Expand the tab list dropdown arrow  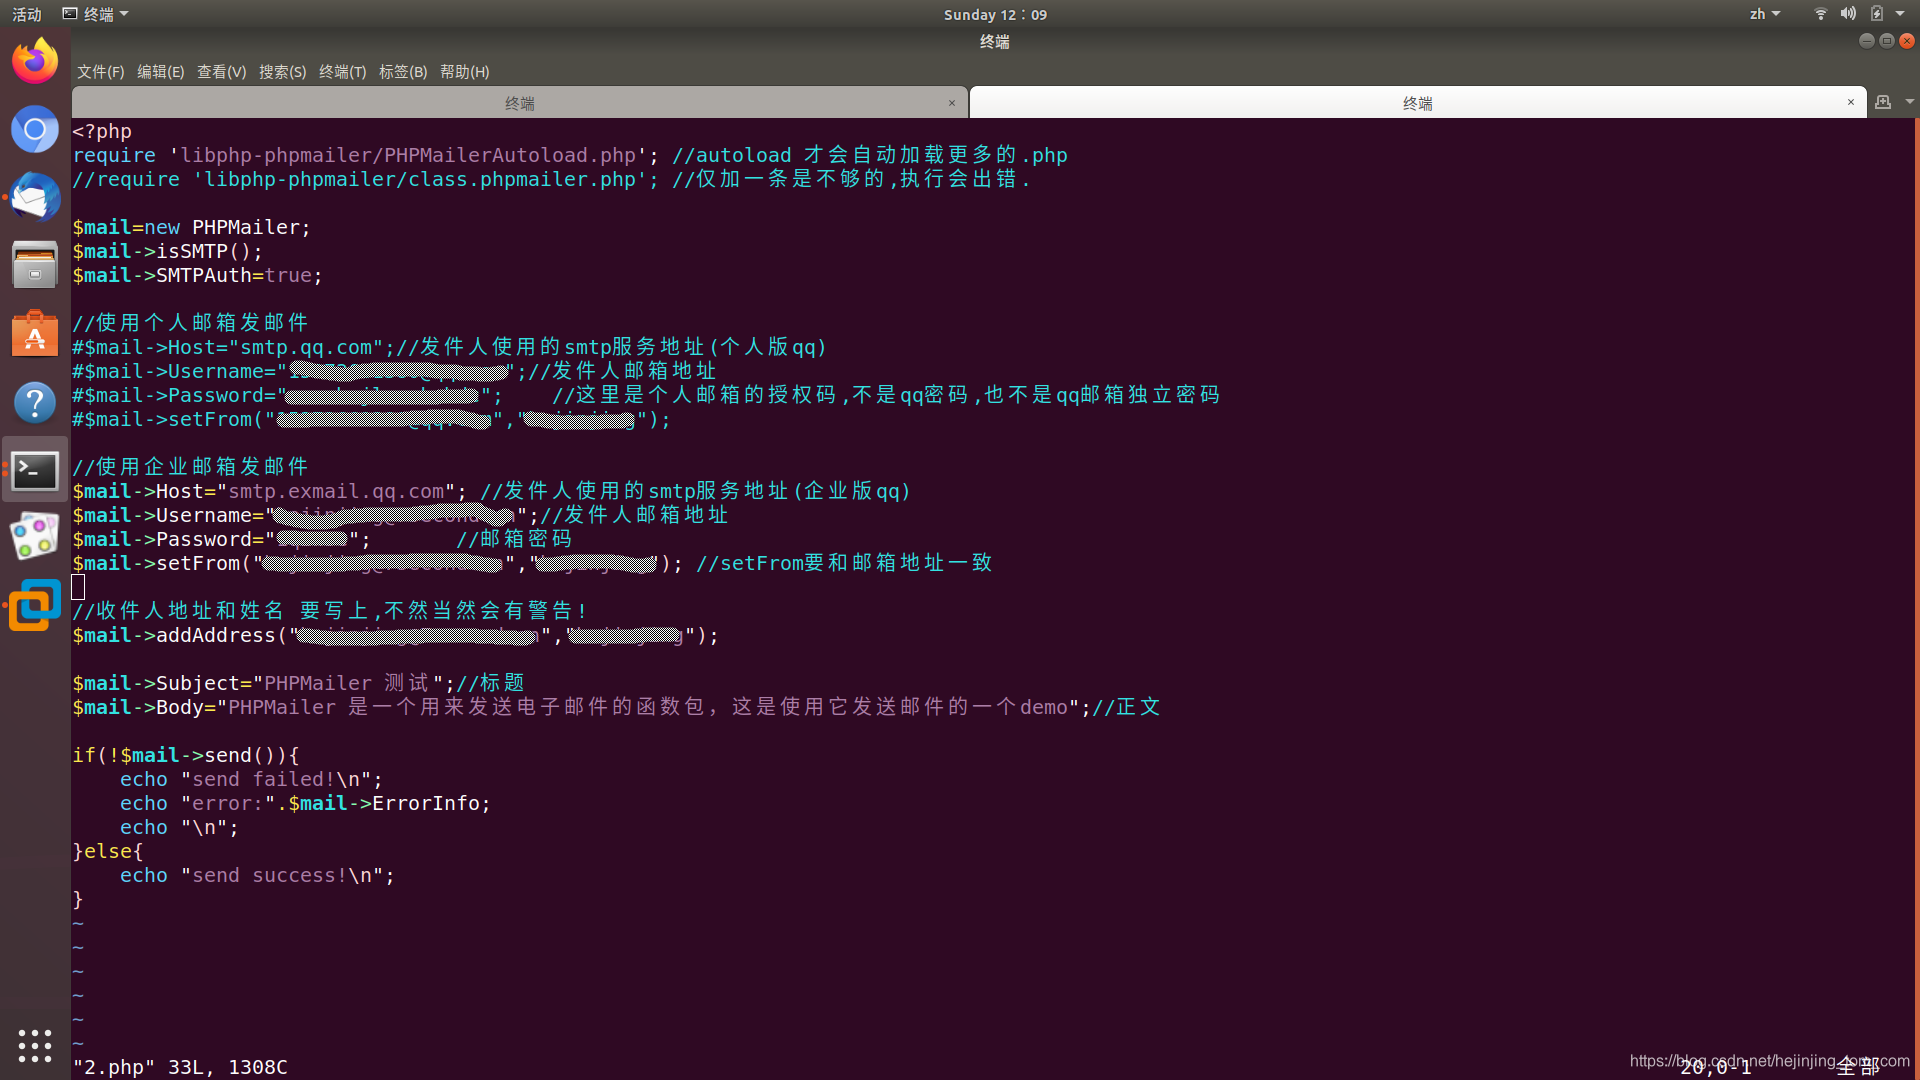click(1909, 102)
